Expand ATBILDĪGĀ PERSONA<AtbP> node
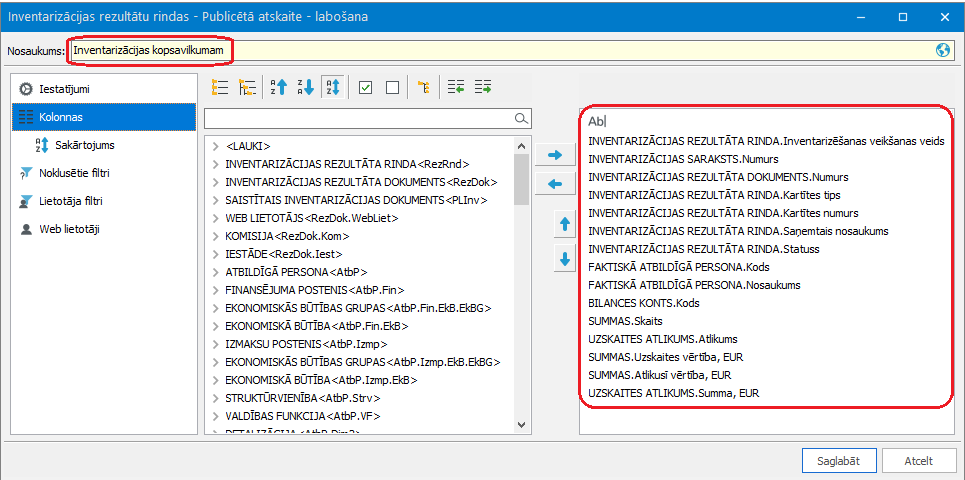 click(x=215, y=272)
